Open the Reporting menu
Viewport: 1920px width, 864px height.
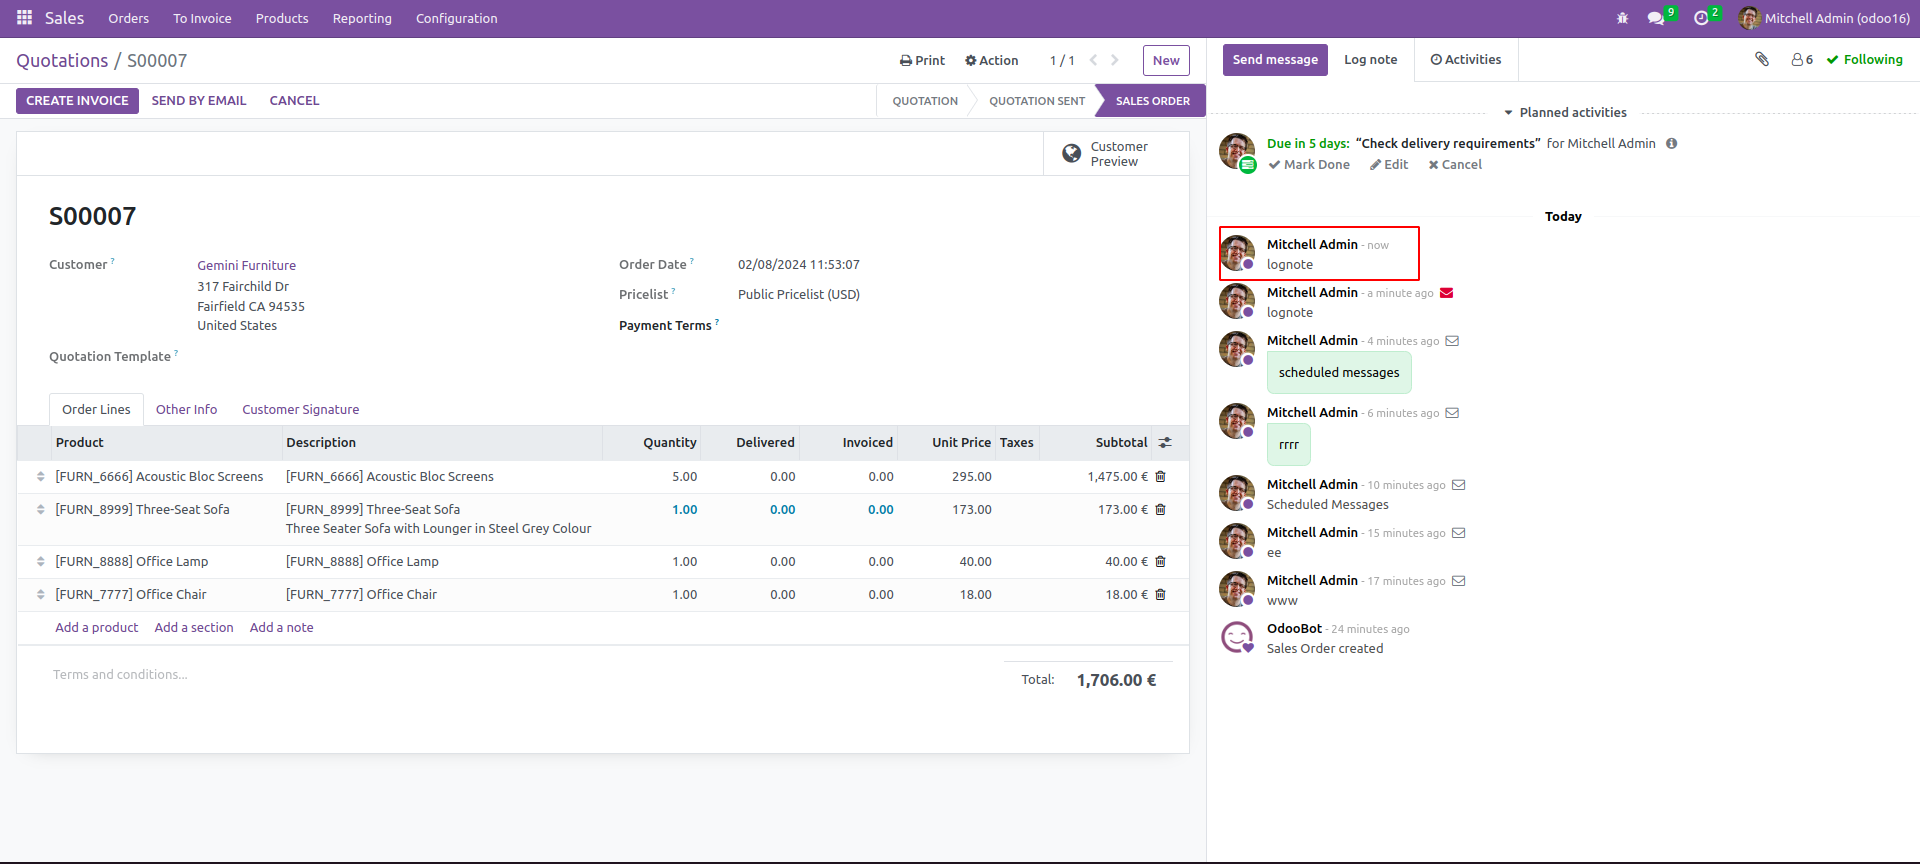362,19
